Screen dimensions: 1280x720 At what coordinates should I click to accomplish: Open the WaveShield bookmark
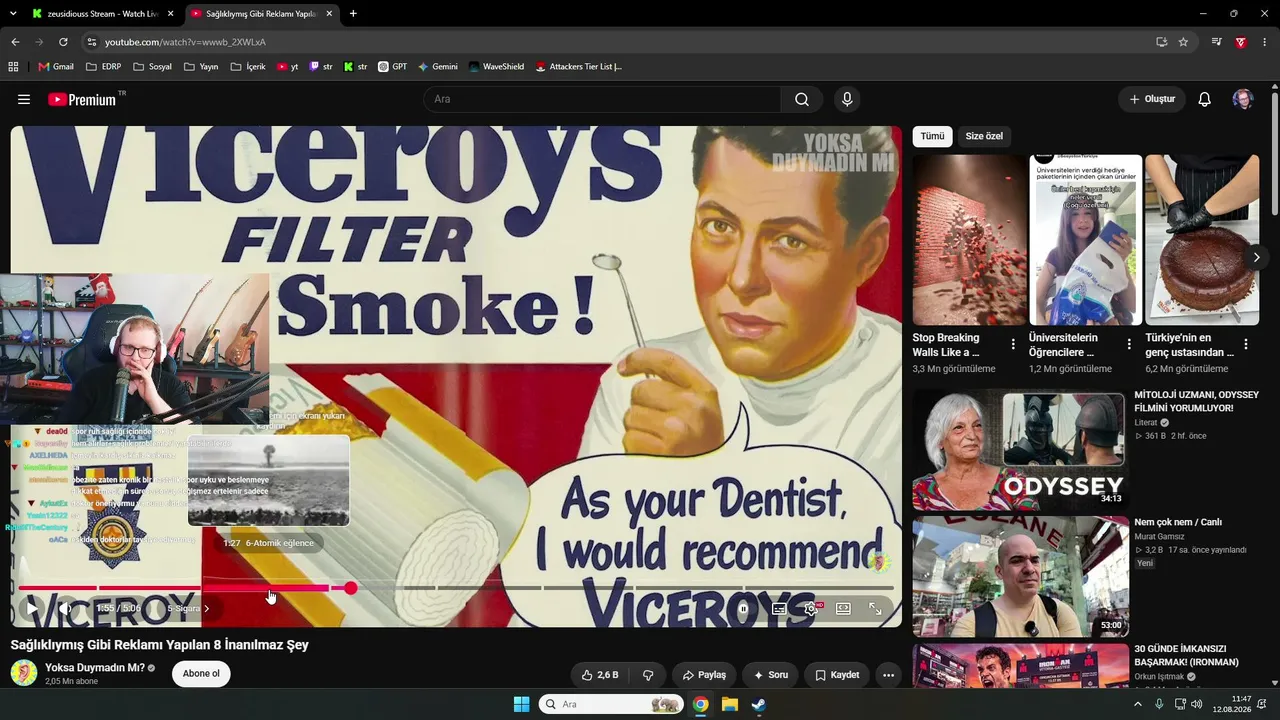(x=496, y=67)
